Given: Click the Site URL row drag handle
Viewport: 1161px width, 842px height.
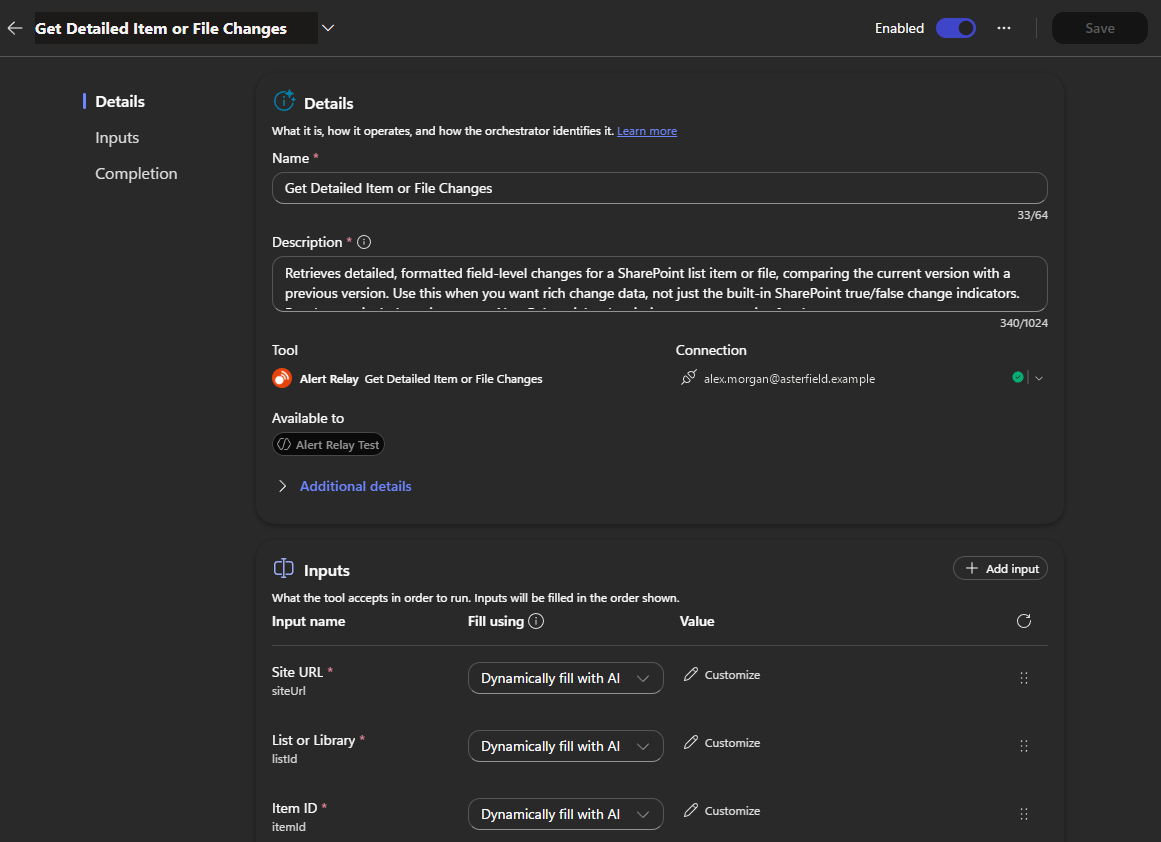Looking at the screenshot, I should pos(1023,678).
